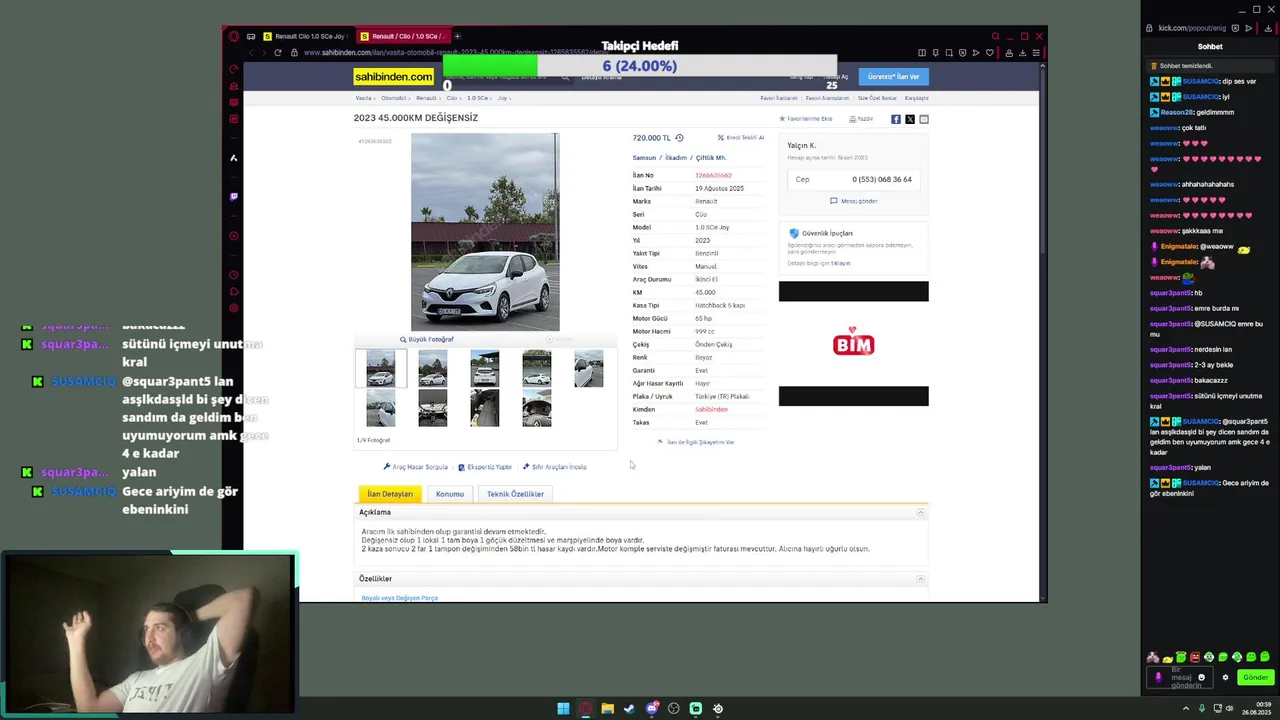Open a new browser tab with the plus

click(457, 37)
